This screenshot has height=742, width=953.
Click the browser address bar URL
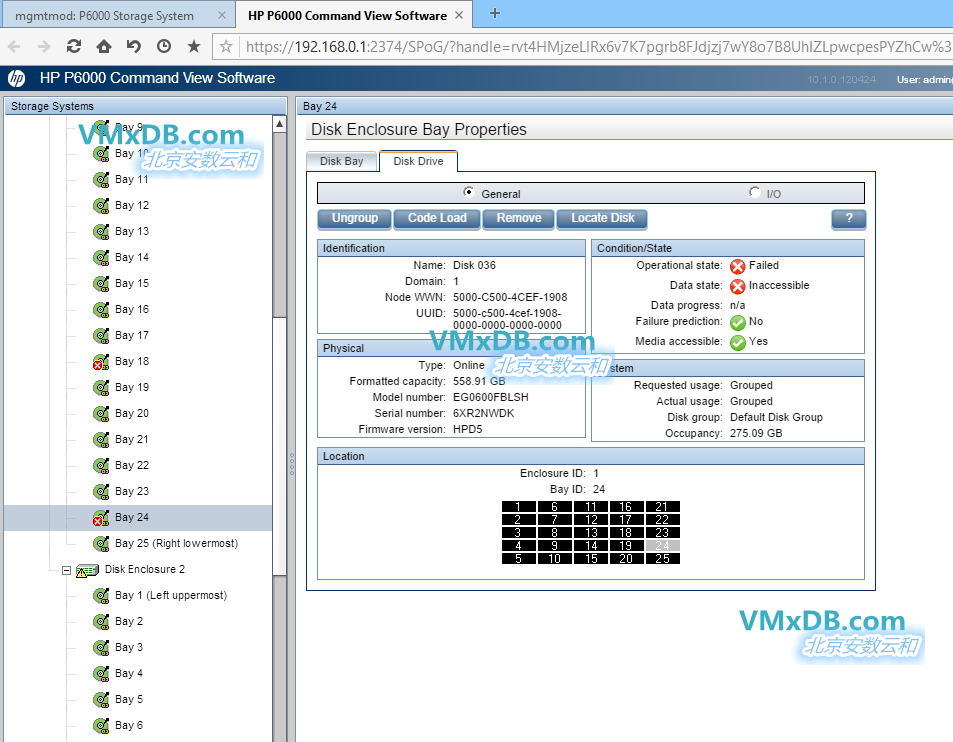tap(598, 47)
